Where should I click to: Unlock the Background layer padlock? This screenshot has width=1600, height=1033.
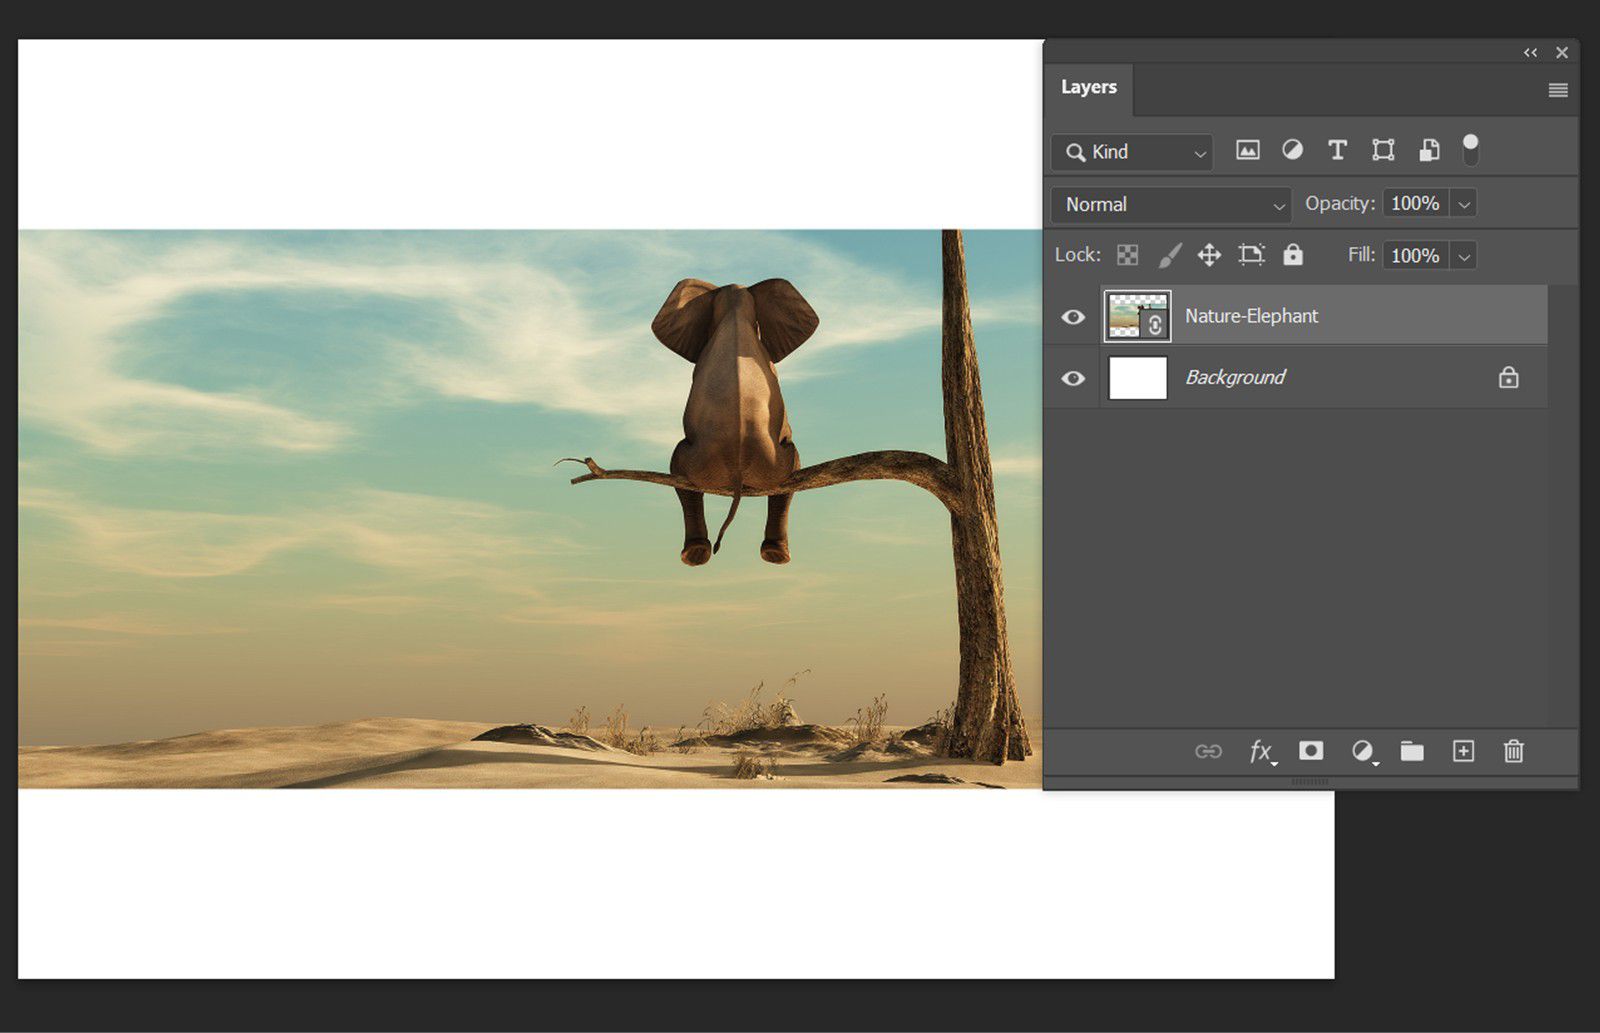pos(1508,378)
